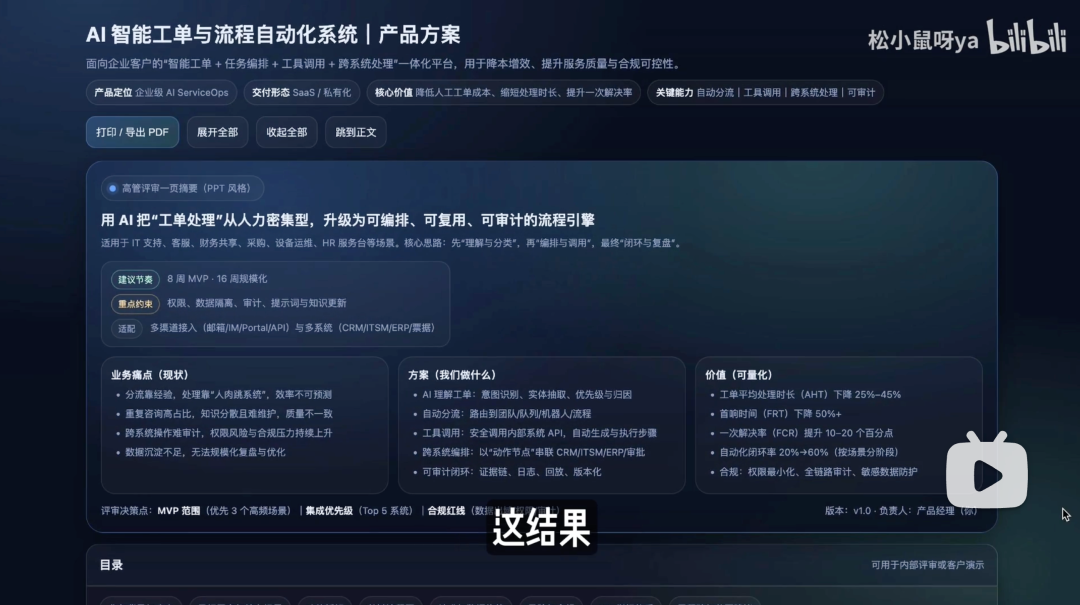
Task: Click bullet 跨系统操作难审计
Action: pos(228,433)
